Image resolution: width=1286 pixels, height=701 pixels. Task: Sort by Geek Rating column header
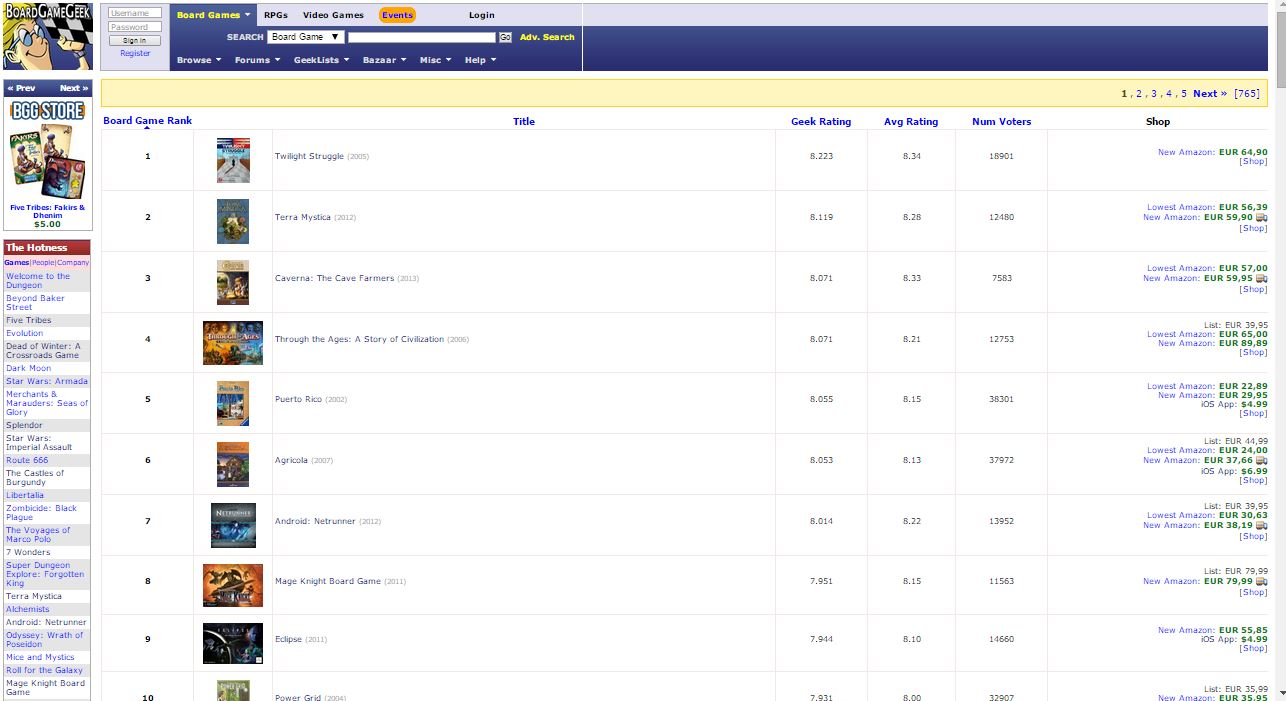point(820,122)
